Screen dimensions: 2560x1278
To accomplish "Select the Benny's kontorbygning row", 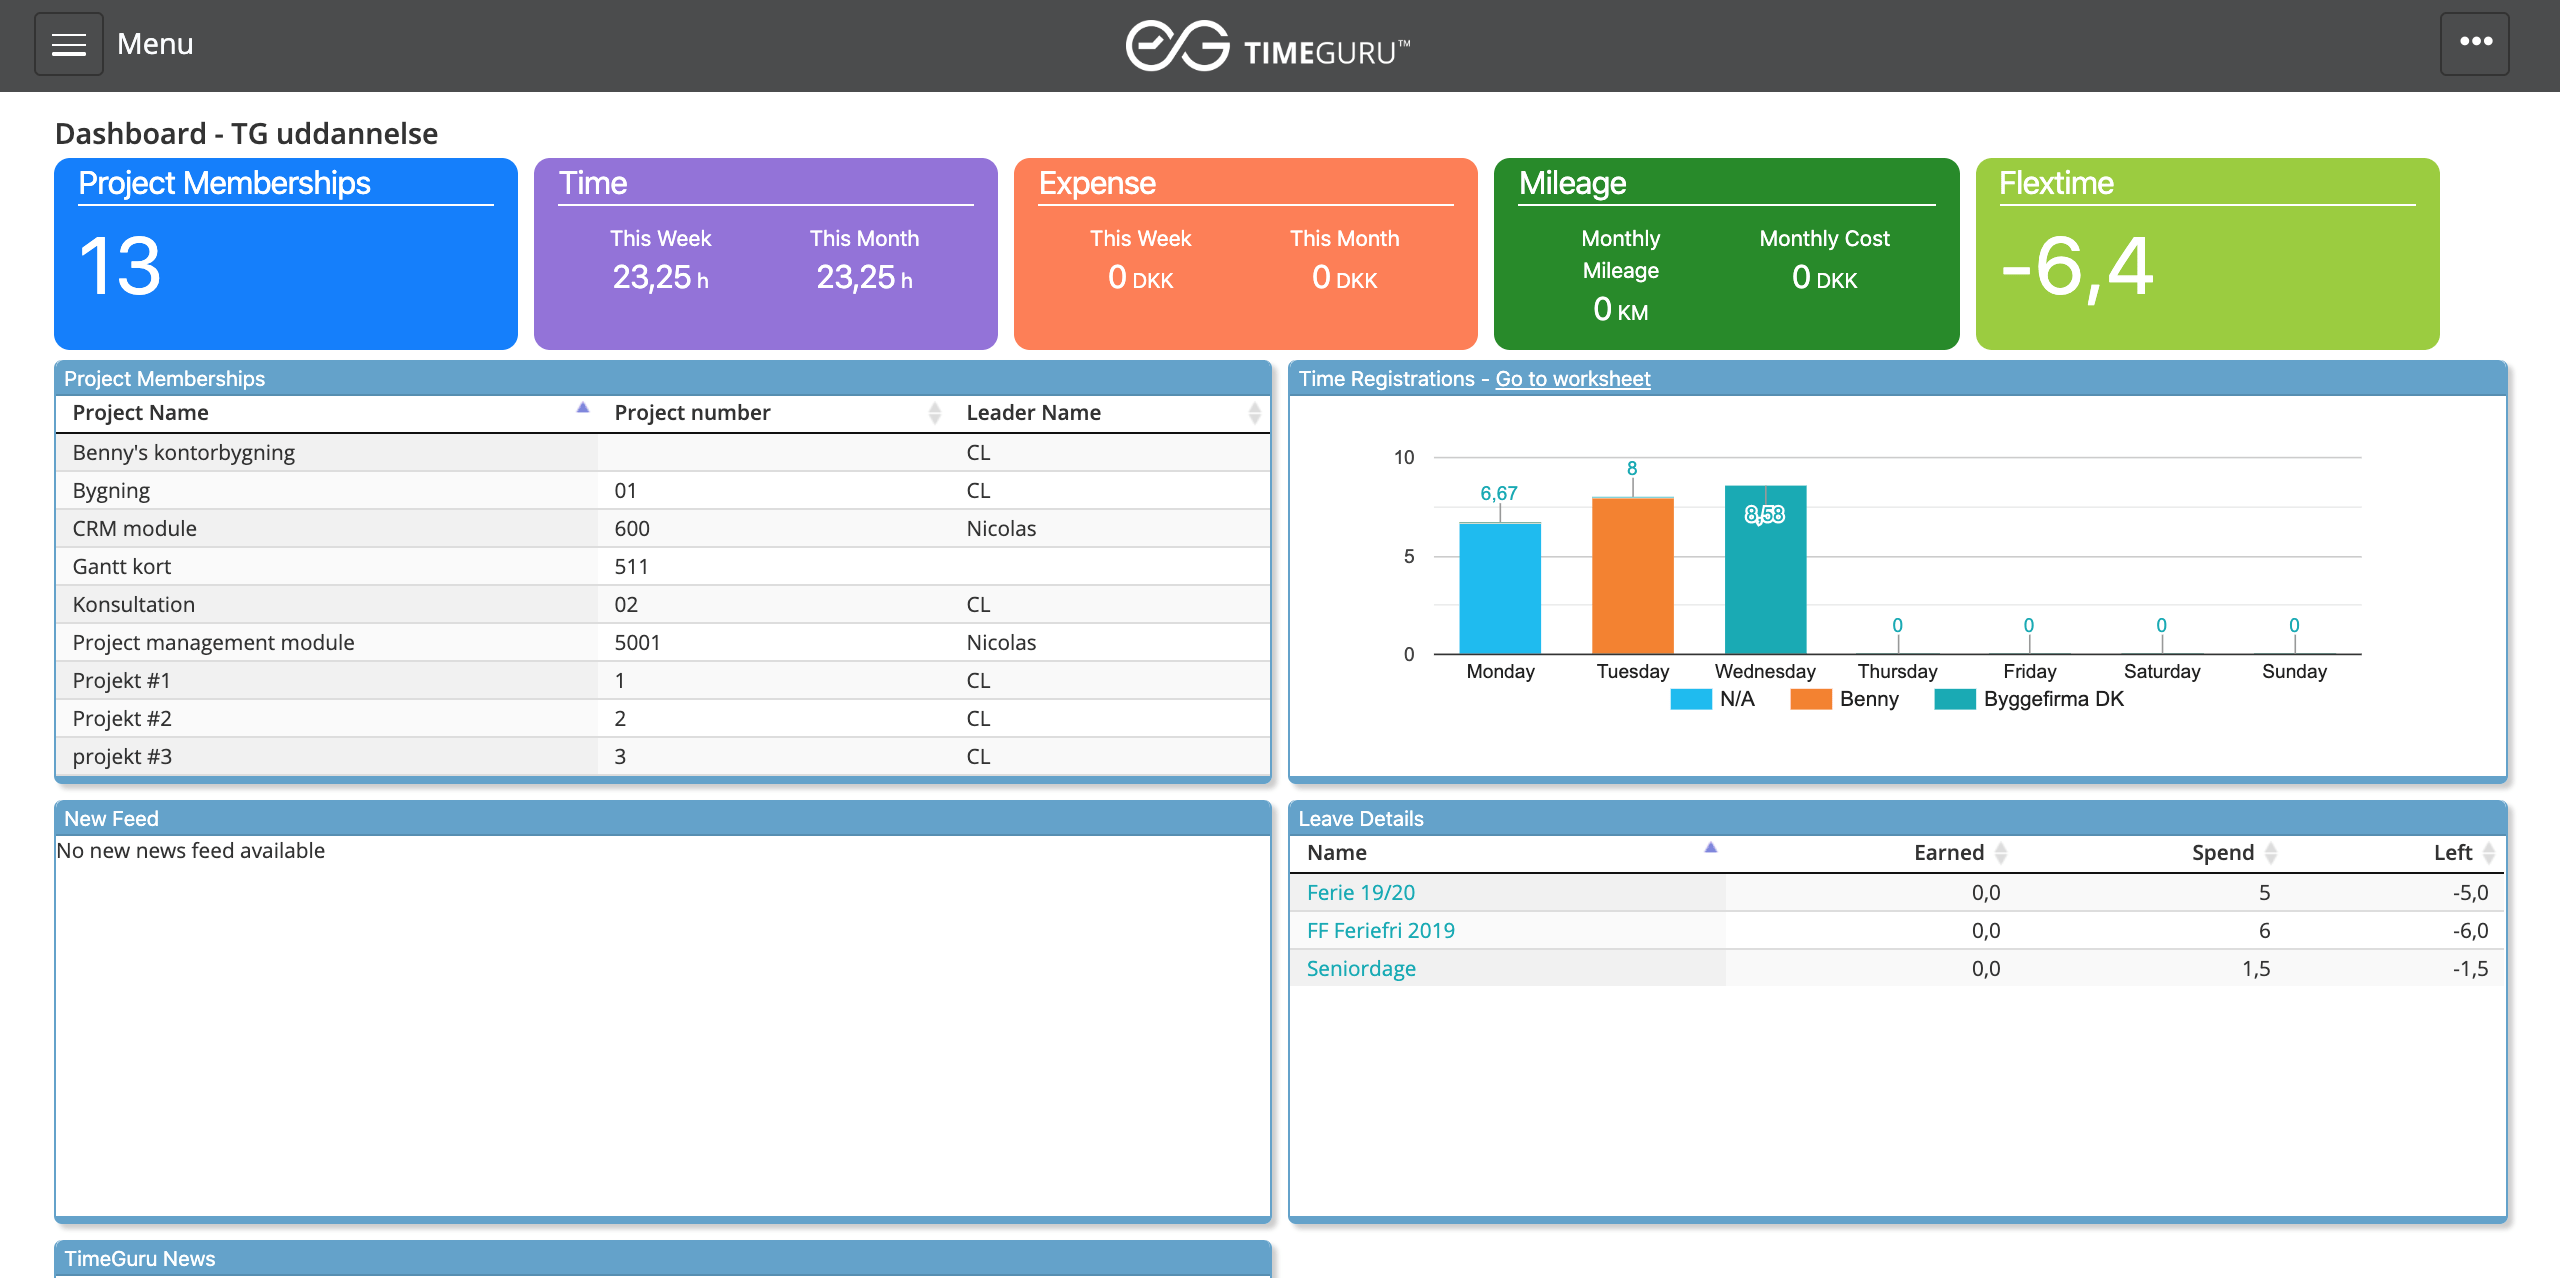I will pos(663,453).
